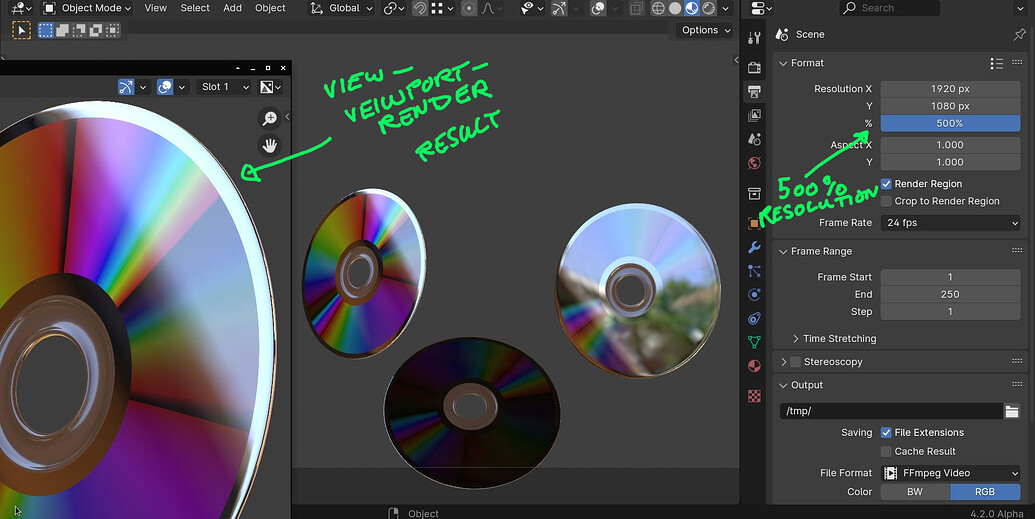
Task: Toggle the pin for Scene properties
Action: pos(1019,34)
